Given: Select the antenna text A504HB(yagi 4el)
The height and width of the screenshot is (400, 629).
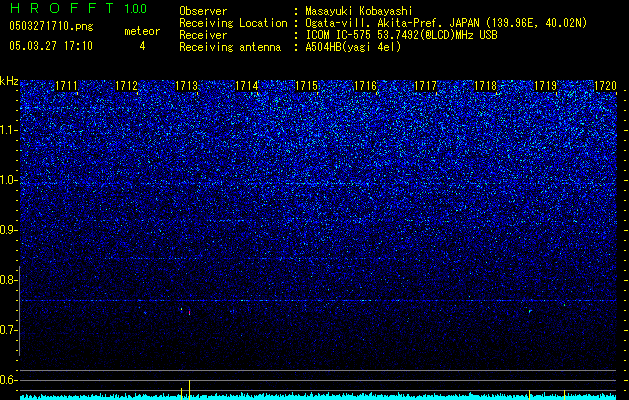Looking at the screenshot, I should [353, 47].
